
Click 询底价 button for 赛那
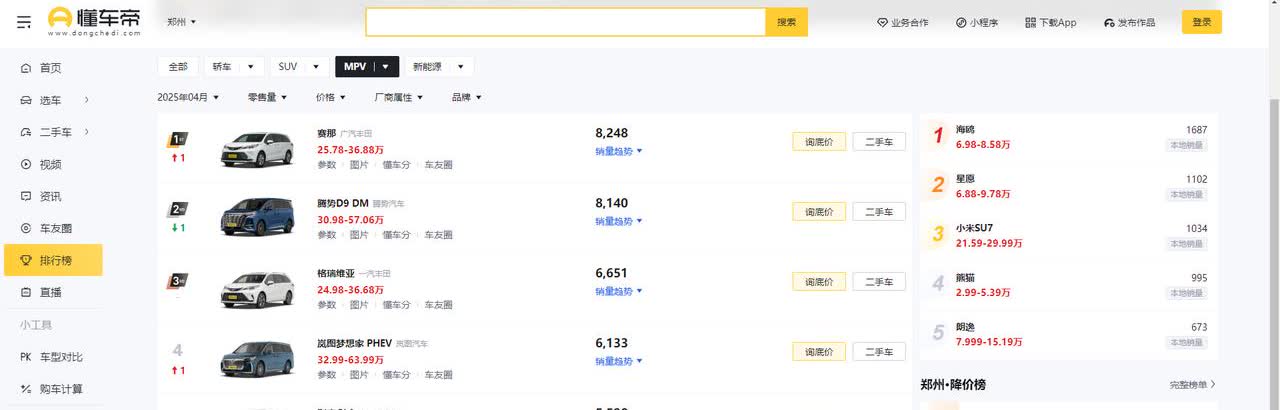[x=819, y=142]
